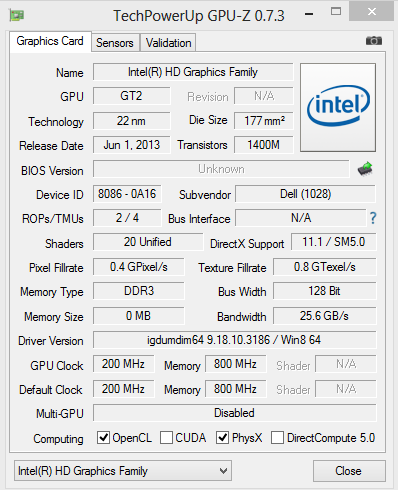This screenshot has width=398, height=490.
Task: Click the Intel vendor logo
Action: [338, 107]
